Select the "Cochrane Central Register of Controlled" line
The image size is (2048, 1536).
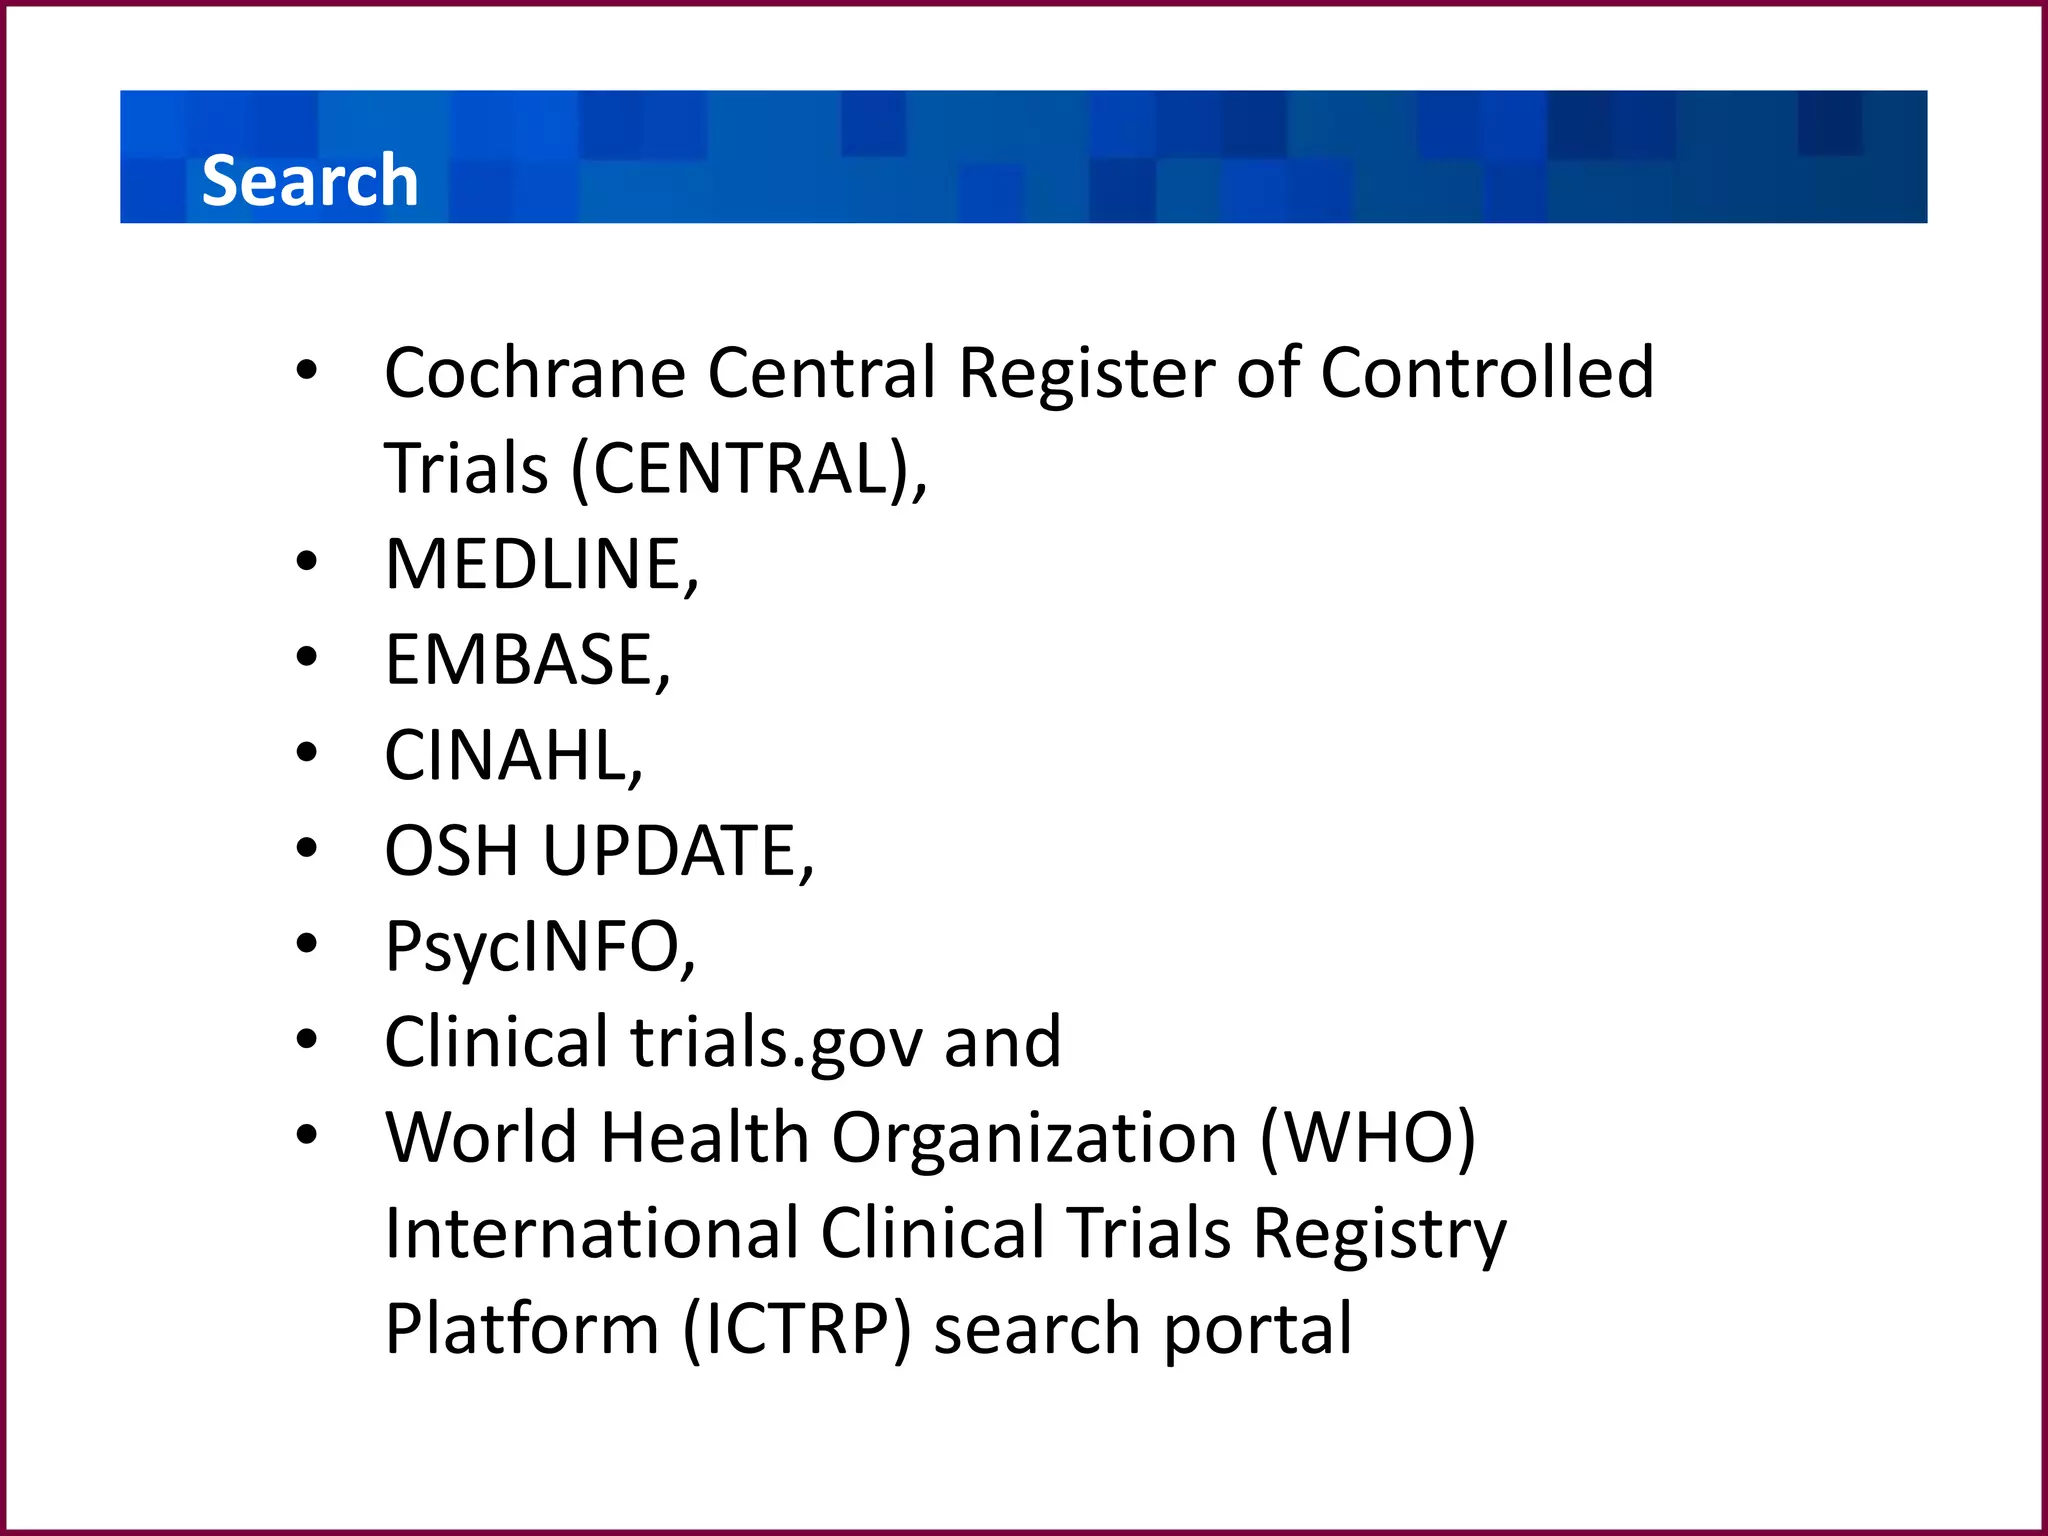coord(1019,373)
